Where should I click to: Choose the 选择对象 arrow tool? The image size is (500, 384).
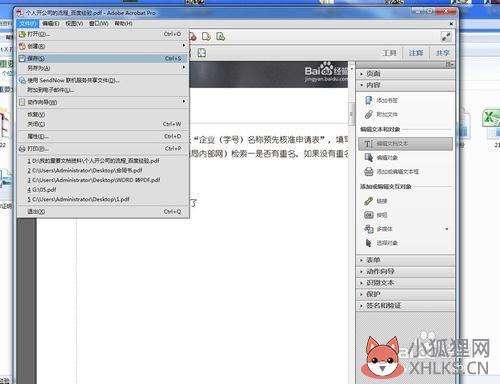point(368,243)
